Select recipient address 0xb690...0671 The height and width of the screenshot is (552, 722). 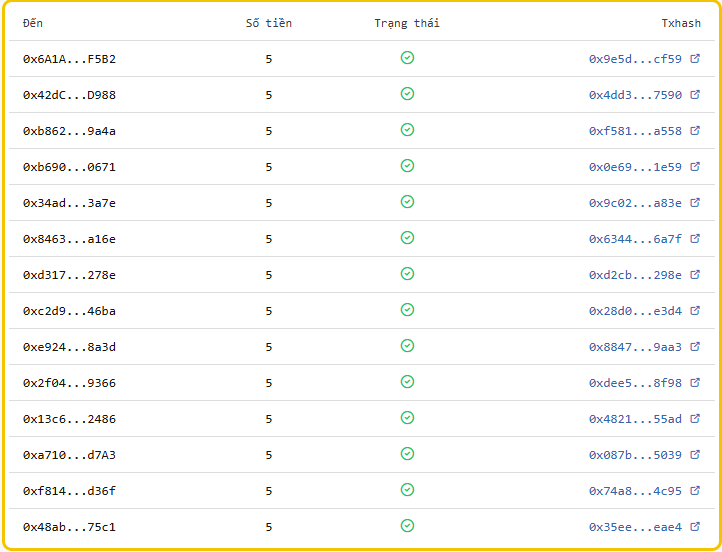coord(69,167)
